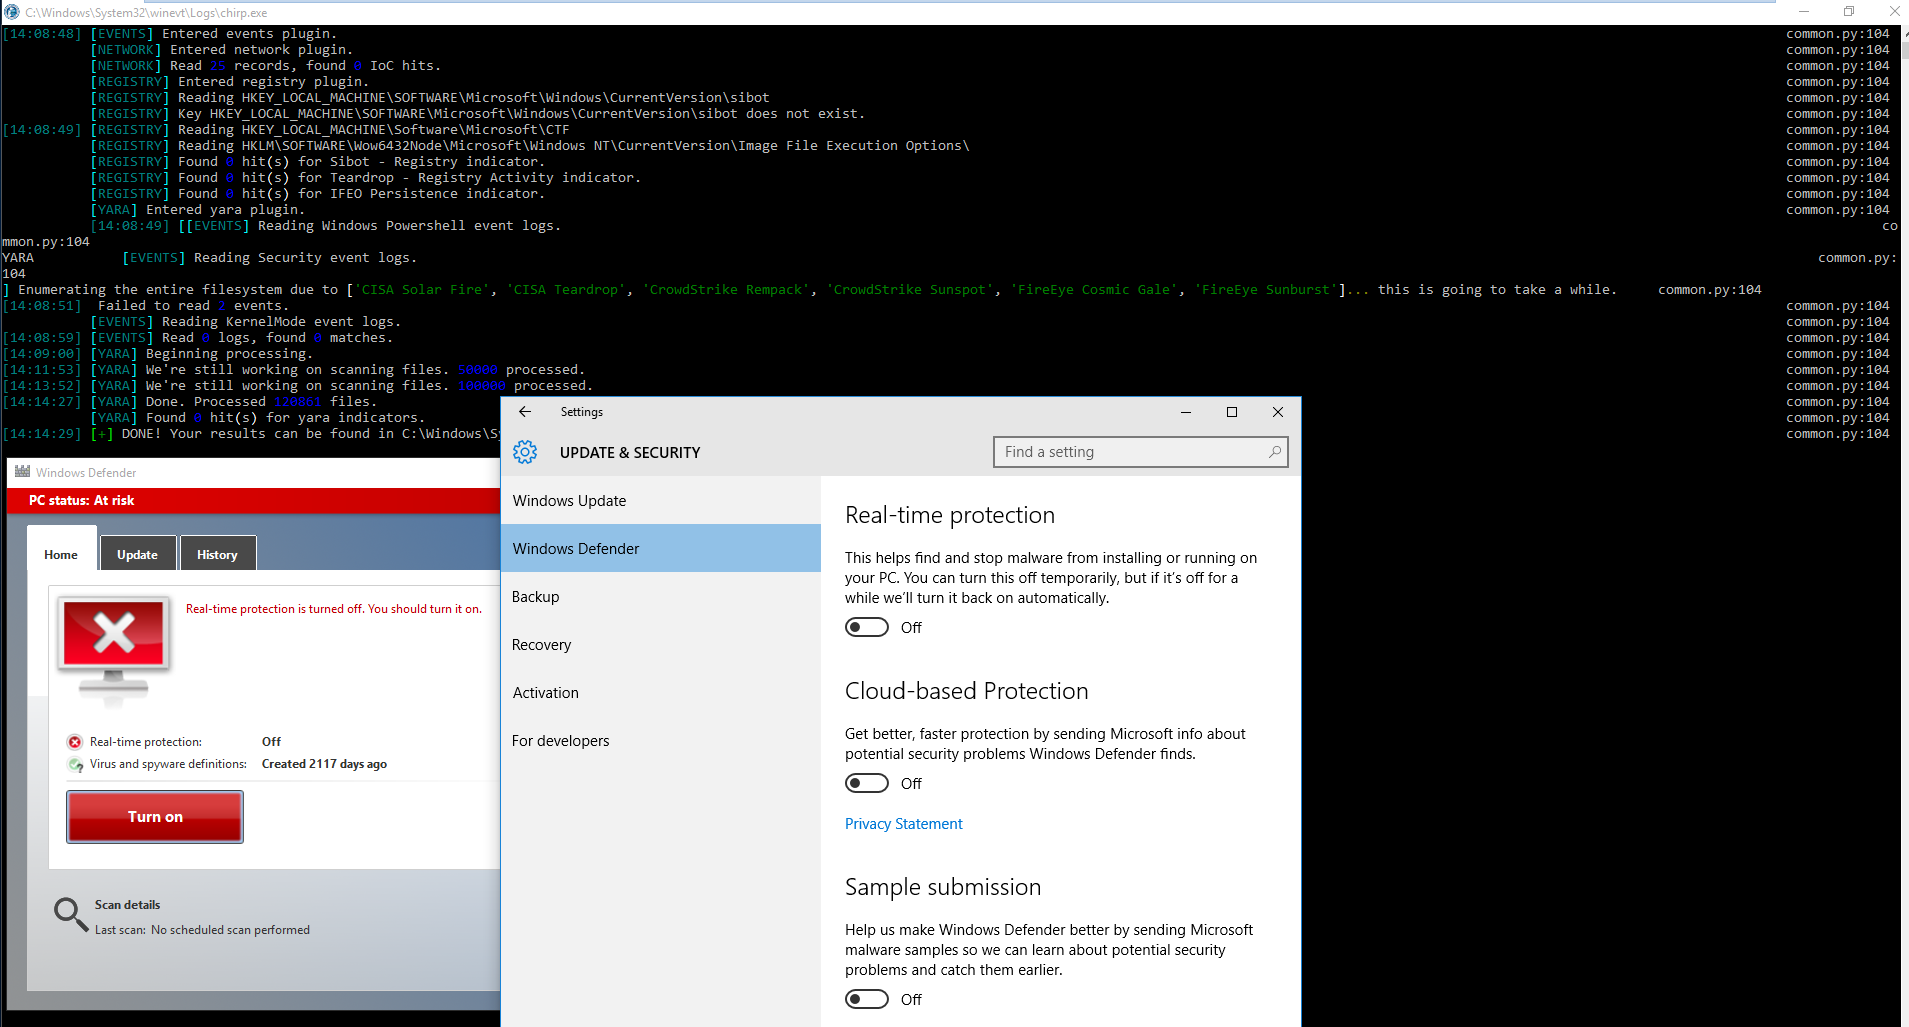Click the red error icon beside Real-time protection

75,741
